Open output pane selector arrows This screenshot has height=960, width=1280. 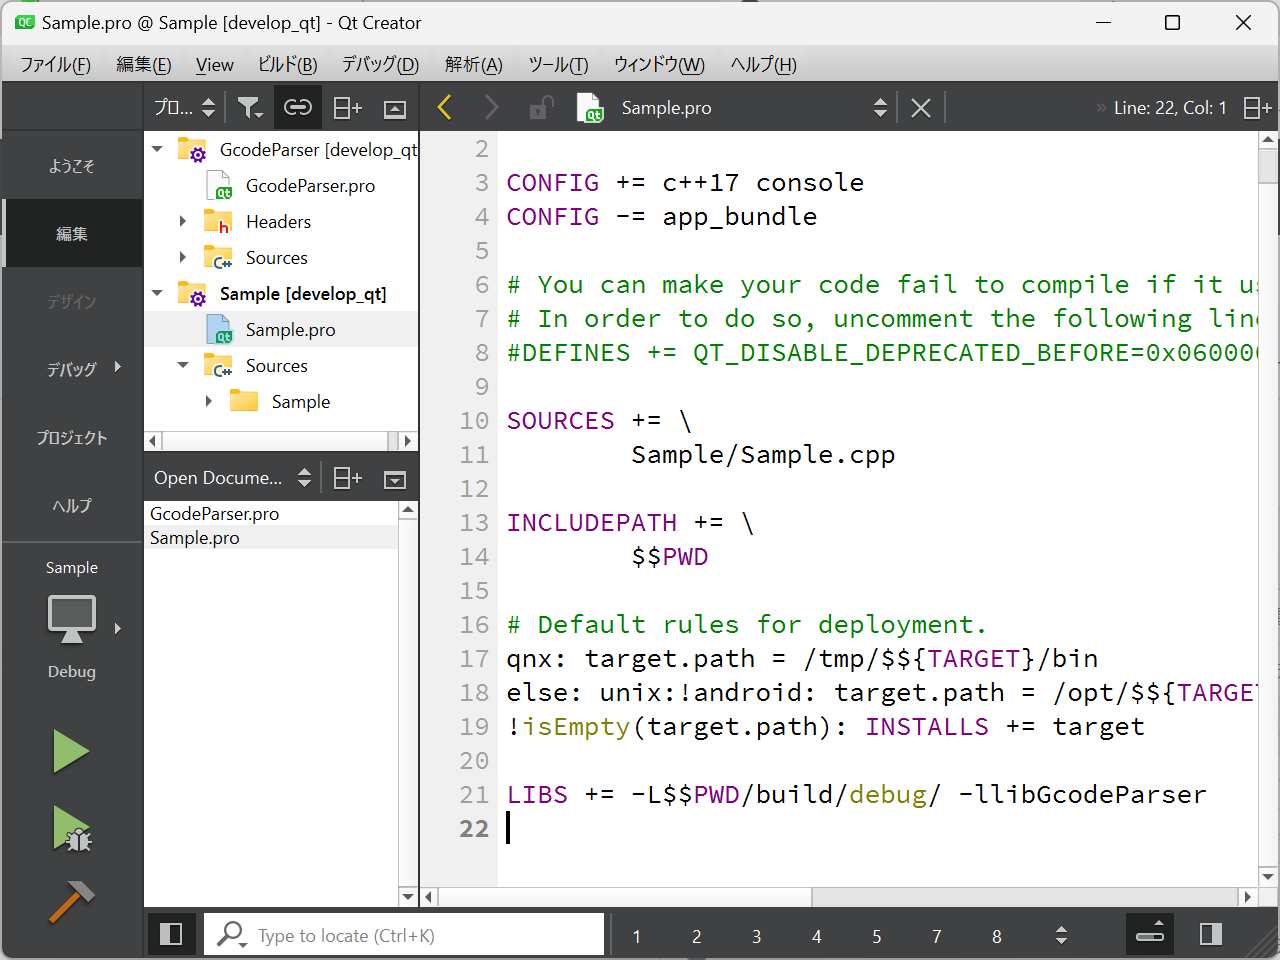pos(1061,936)
